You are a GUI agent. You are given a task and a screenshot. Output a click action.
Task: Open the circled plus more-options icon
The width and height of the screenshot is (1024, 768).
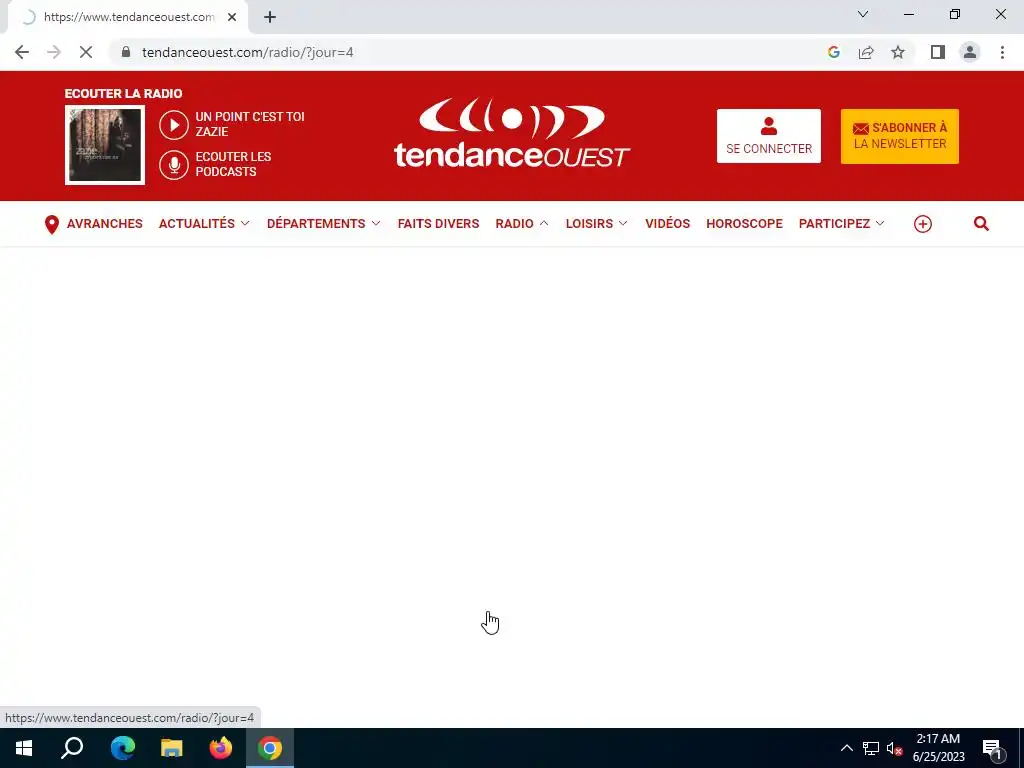tap(923, 224)
